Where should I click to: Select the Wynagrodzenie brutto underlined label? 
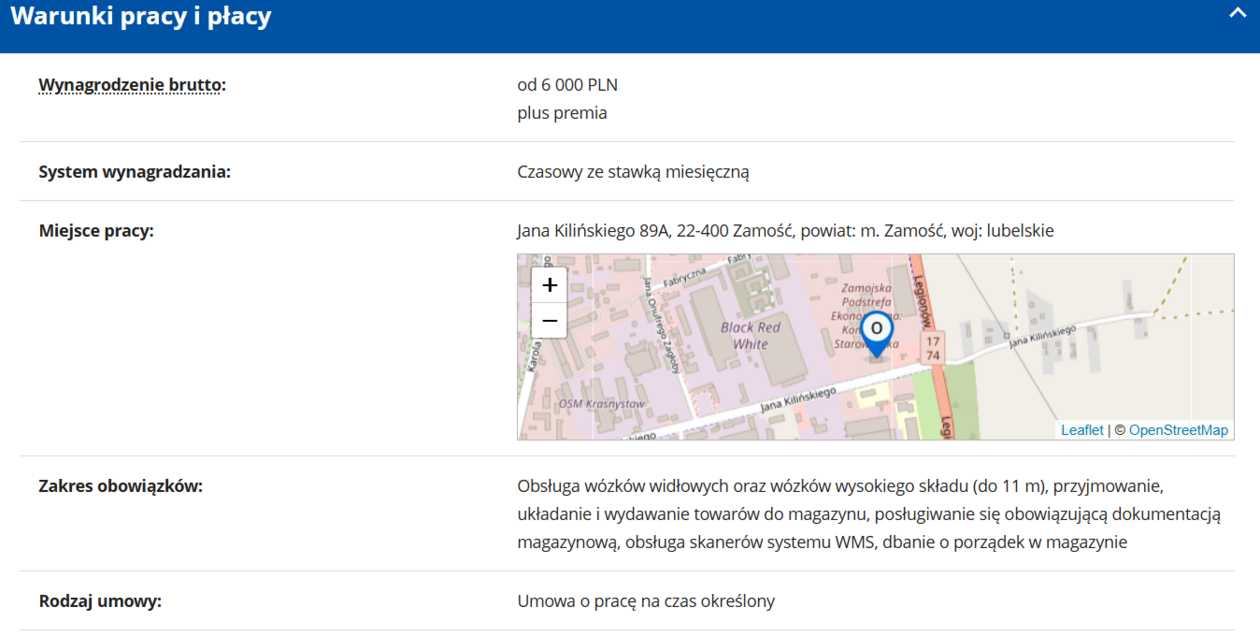coord(132,85)
